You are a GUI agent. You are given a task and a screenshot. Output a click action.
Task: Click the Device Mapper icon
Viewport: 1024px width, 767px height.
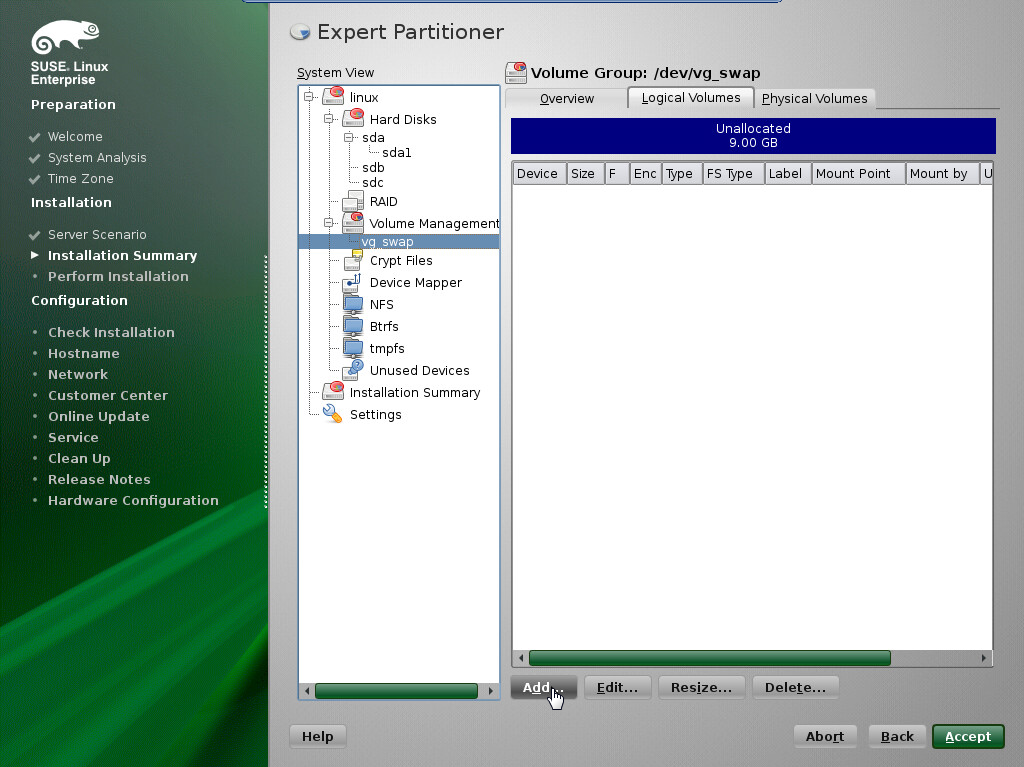click(x=353, y=282)
